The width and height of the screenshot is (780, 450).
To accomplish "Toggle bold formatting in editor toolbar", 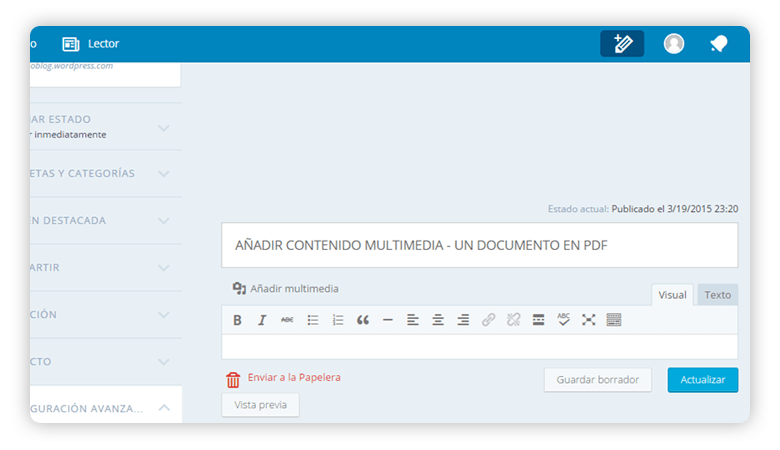I will [237, 320].
